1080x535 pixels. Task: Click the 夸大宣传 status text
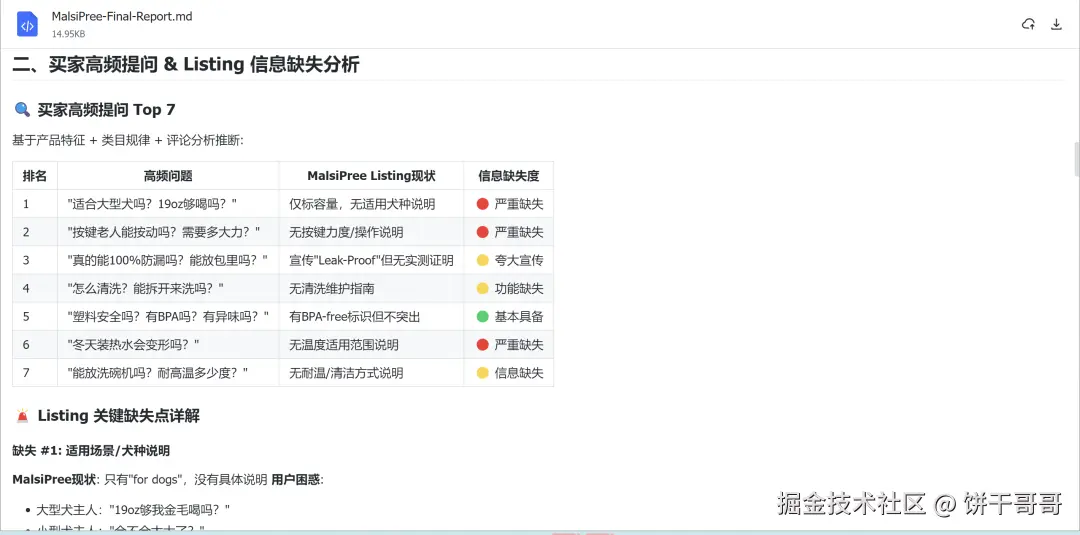pyautogui.click(x=519, y=260)
